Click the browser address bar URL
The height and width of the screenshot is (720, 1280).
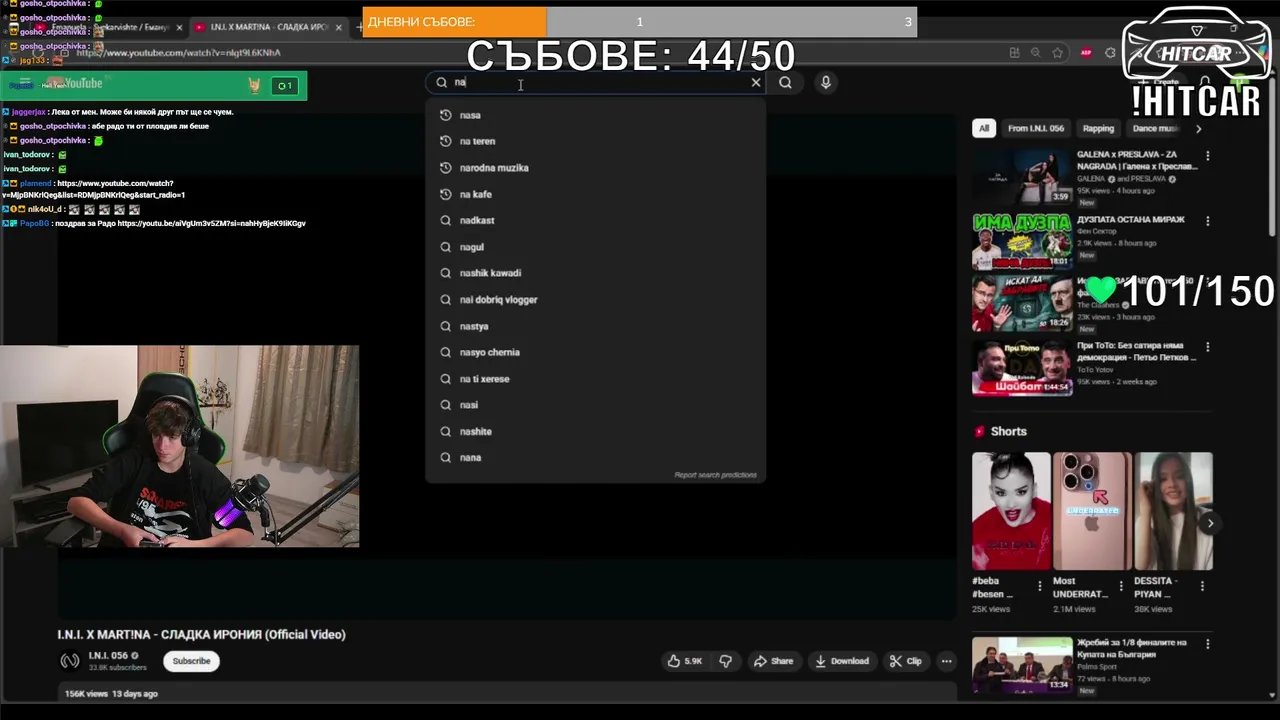pyautogui.click(x=178, y=53)
